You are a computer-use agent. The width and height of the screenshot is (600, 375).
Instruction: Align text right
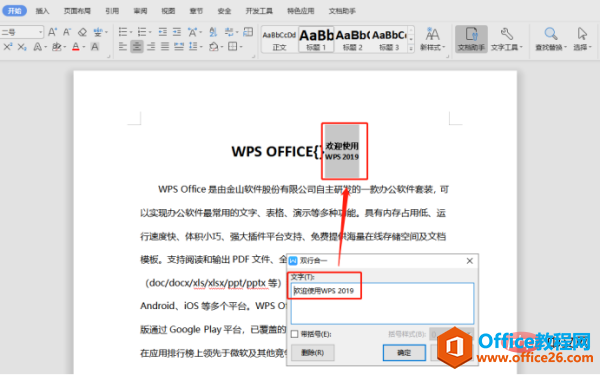click(151, 47)
